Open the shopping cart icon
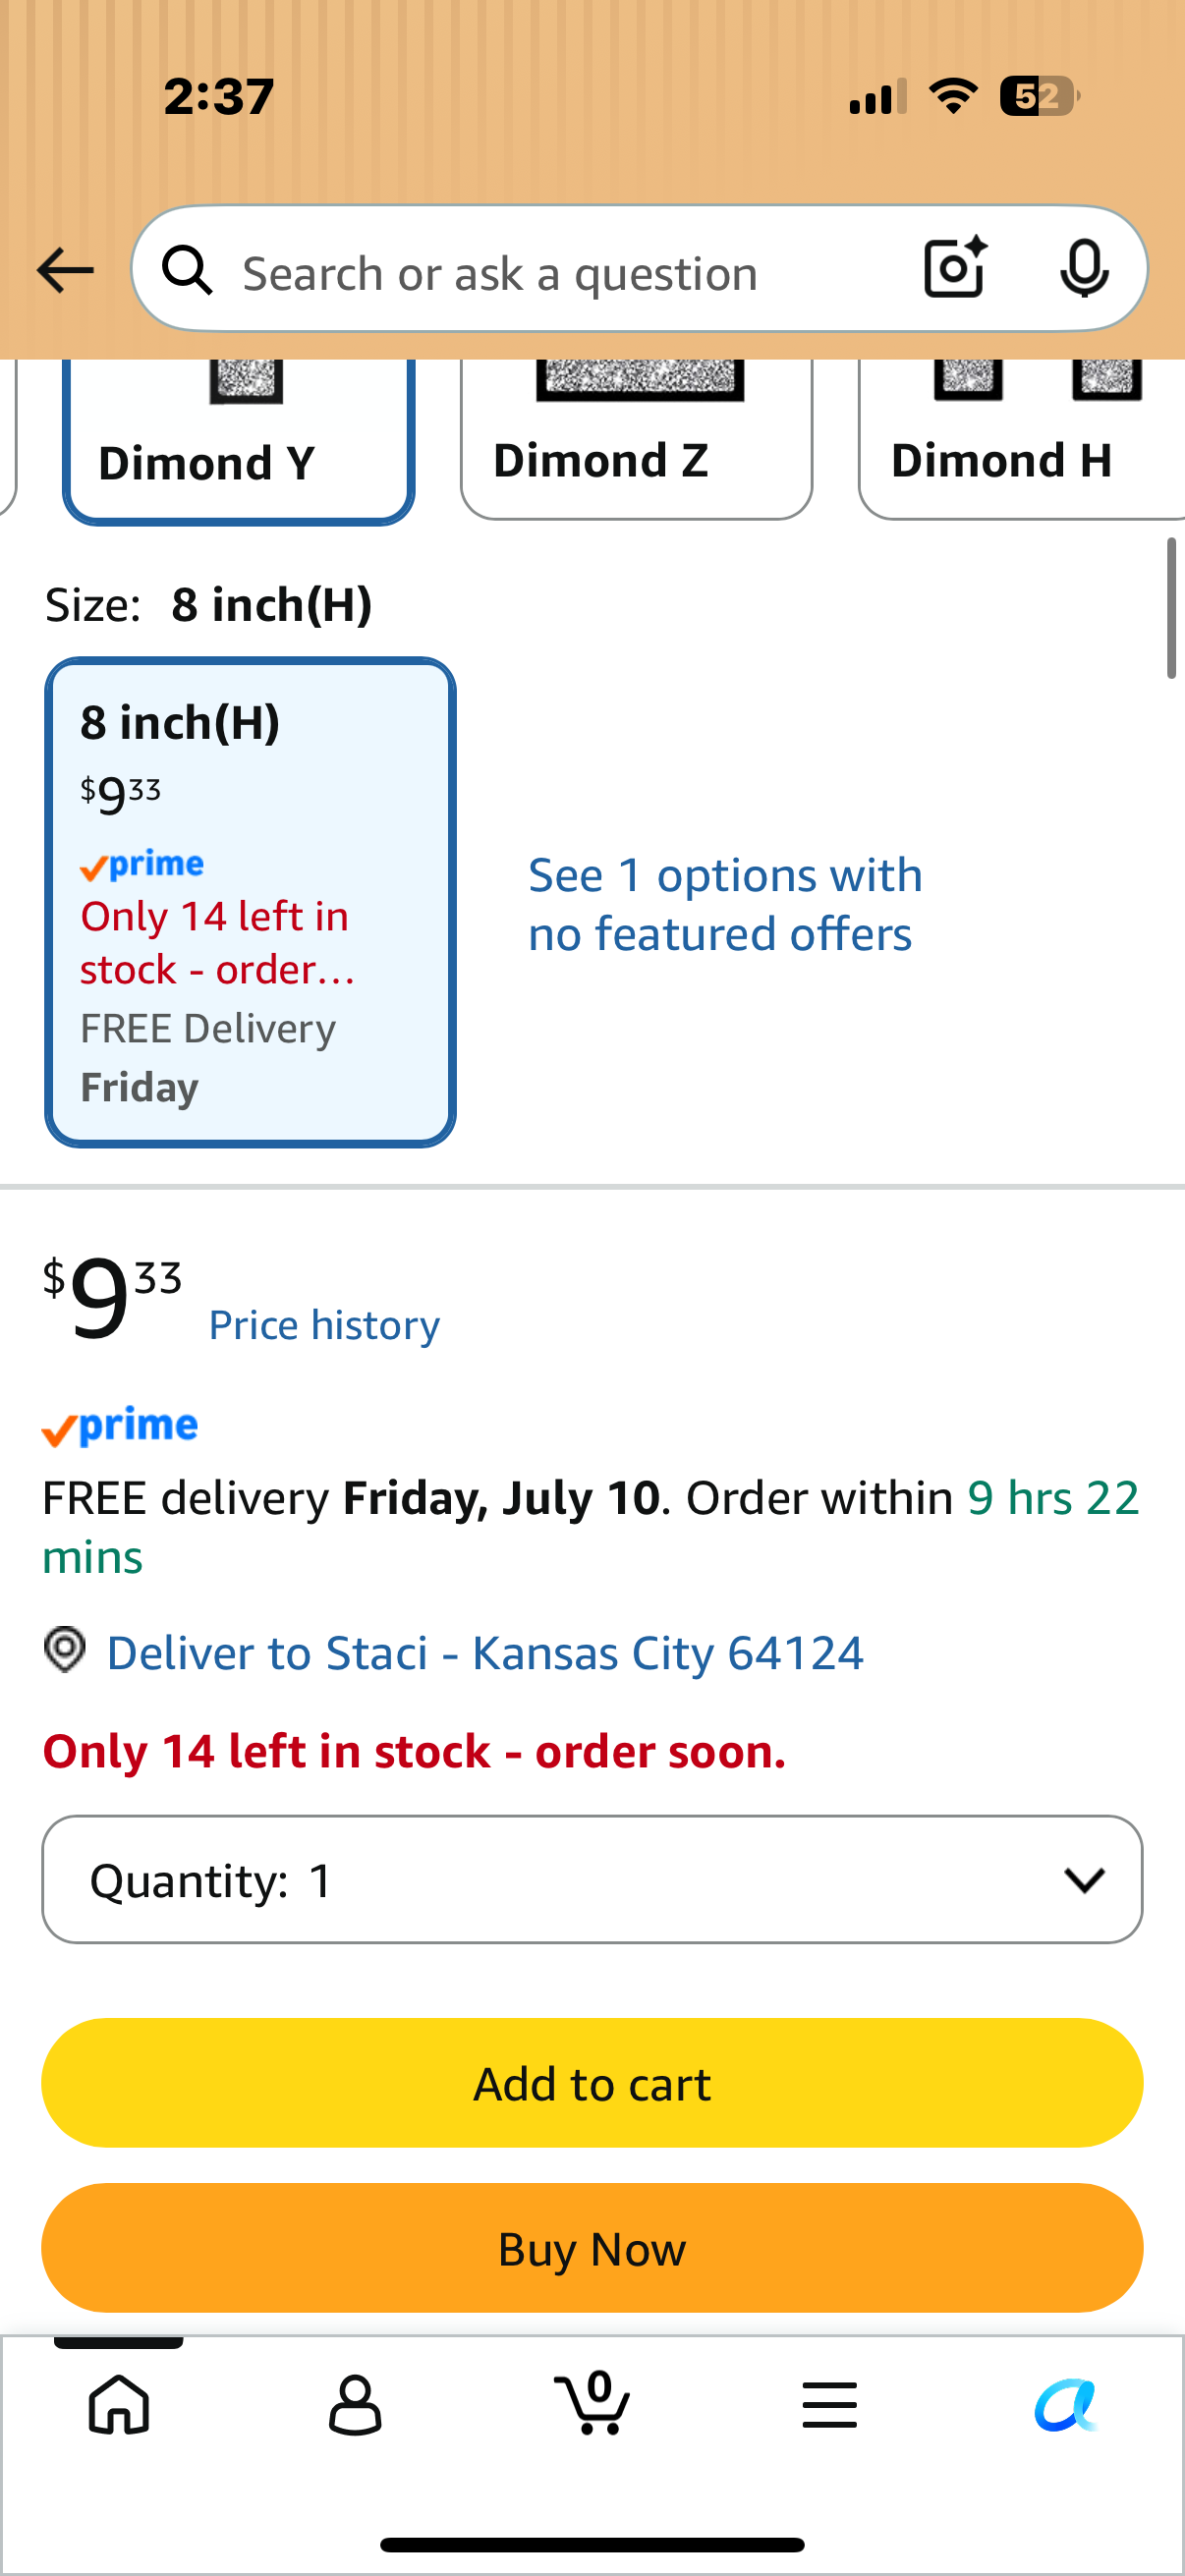 tap(592, 2402)
